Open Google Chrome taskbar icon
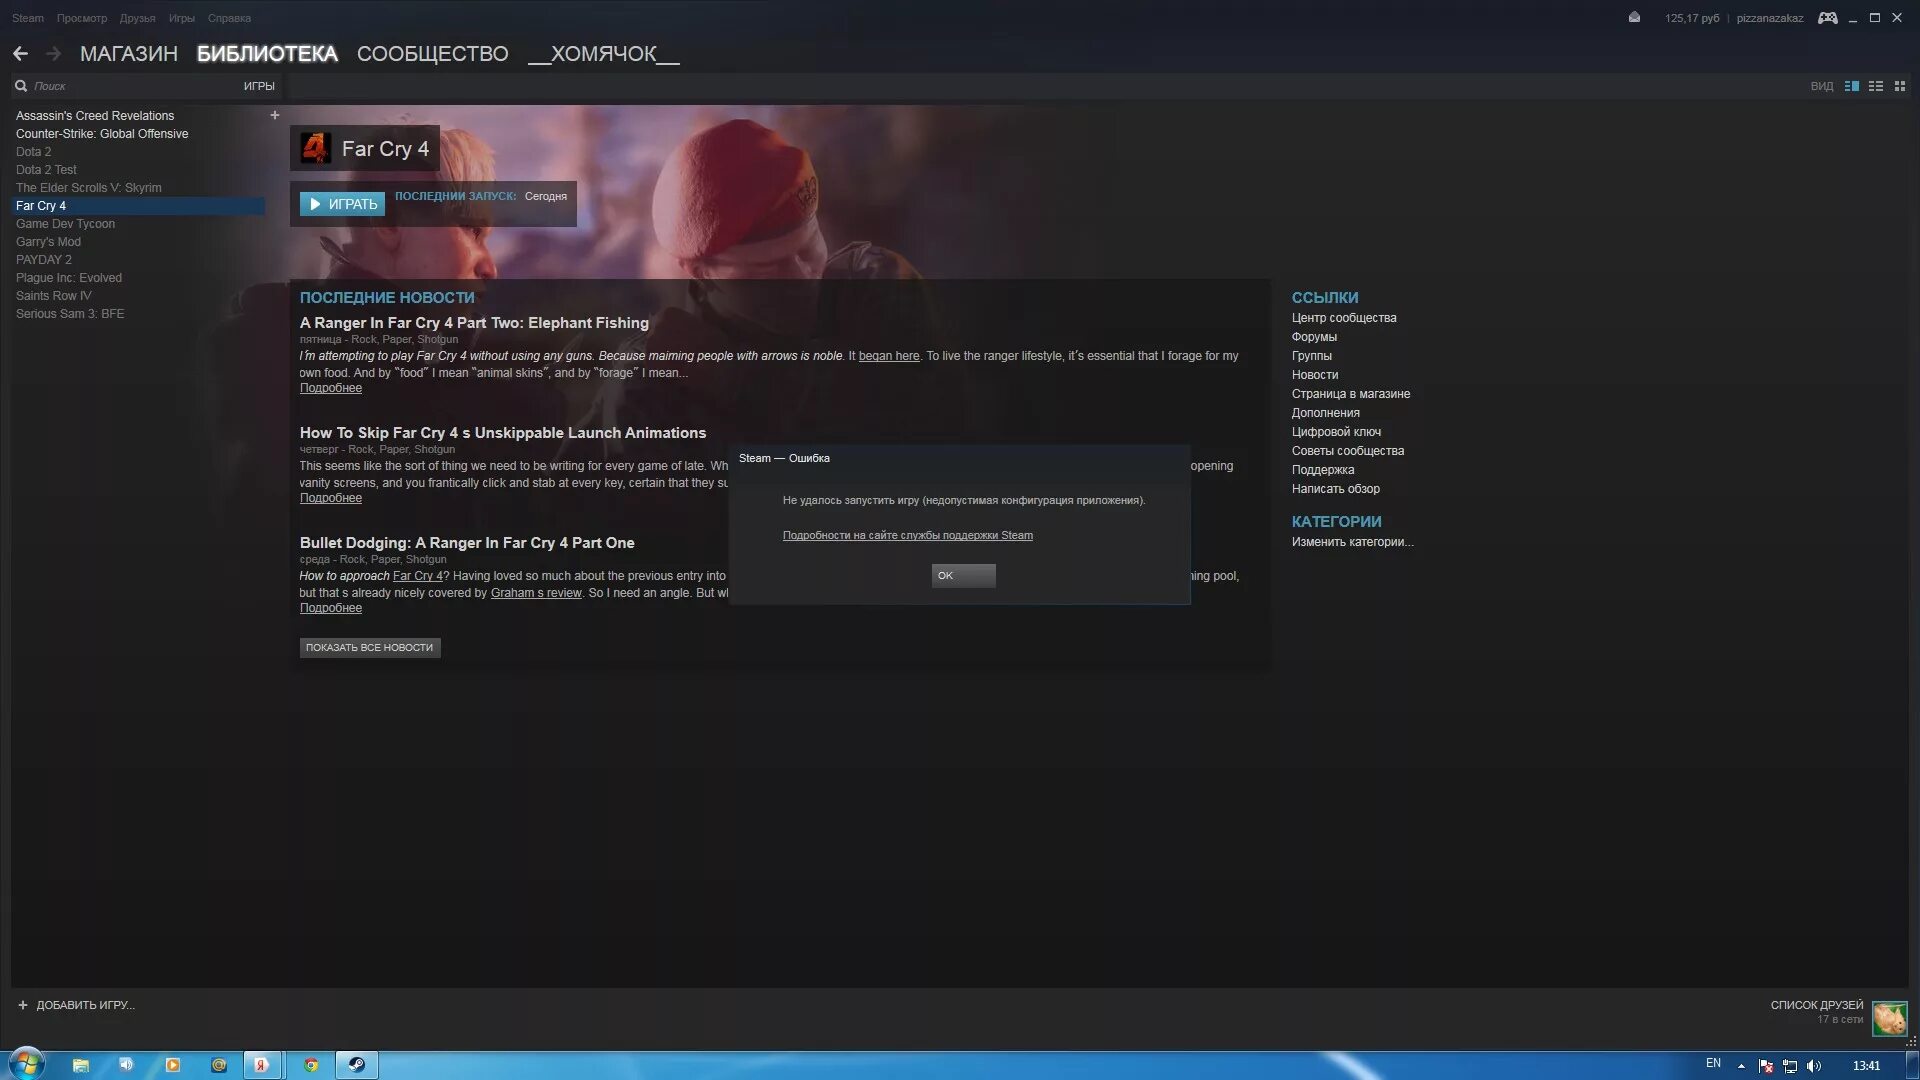1920x1080 pixels. click(x=311, y=1065)
